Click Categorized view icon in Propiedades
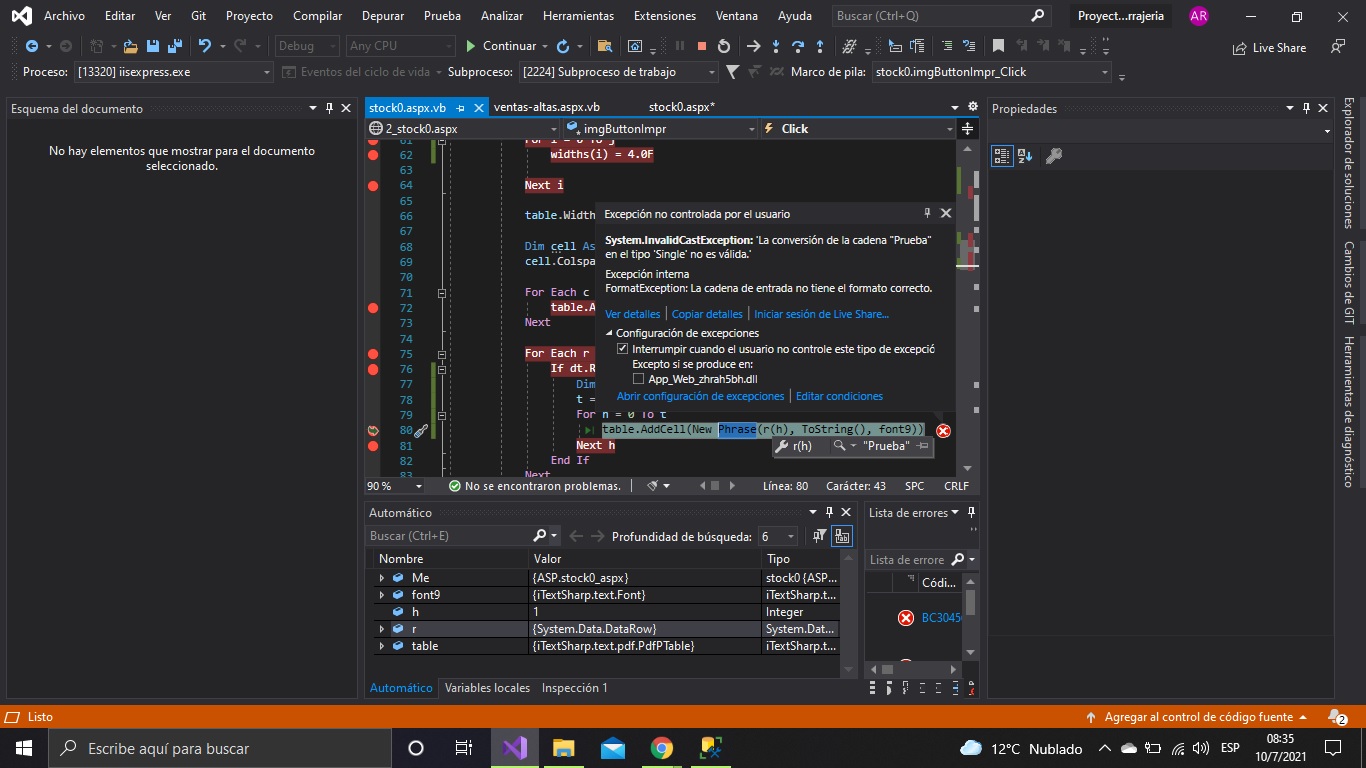The image size is (1366, 768). [1002, 156]
